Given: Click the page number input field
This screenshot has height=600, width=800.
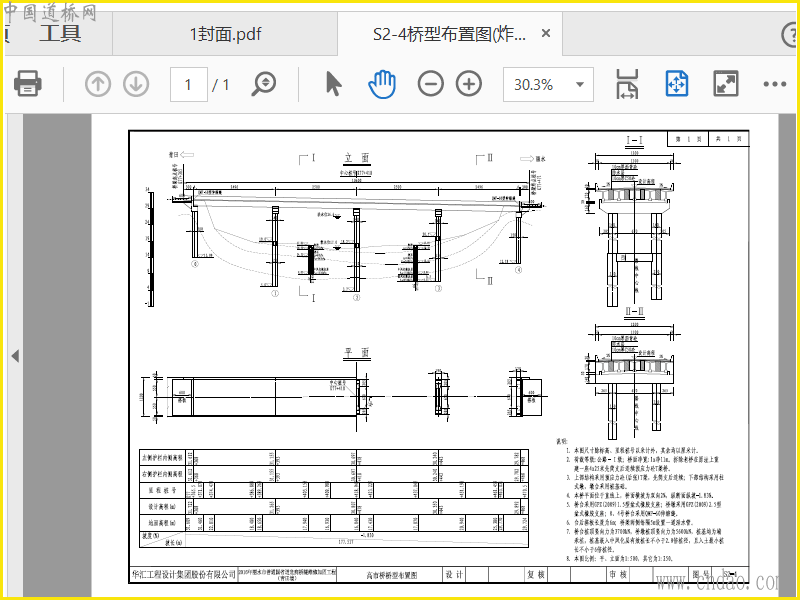Looking at the screenshot, I should point(189,84).
